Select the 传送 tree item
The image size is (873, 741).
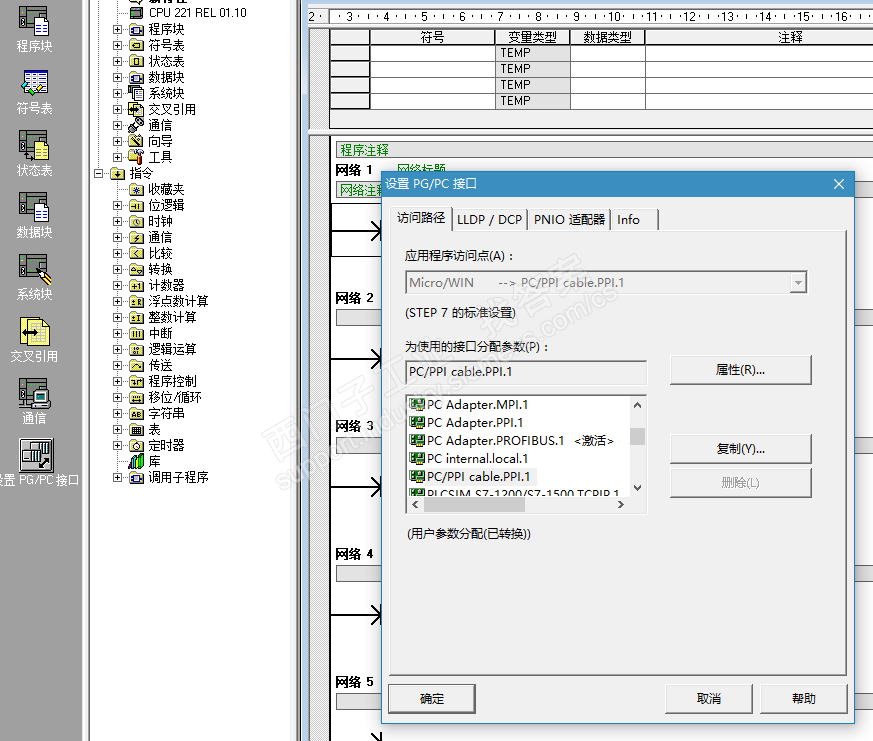160,366
